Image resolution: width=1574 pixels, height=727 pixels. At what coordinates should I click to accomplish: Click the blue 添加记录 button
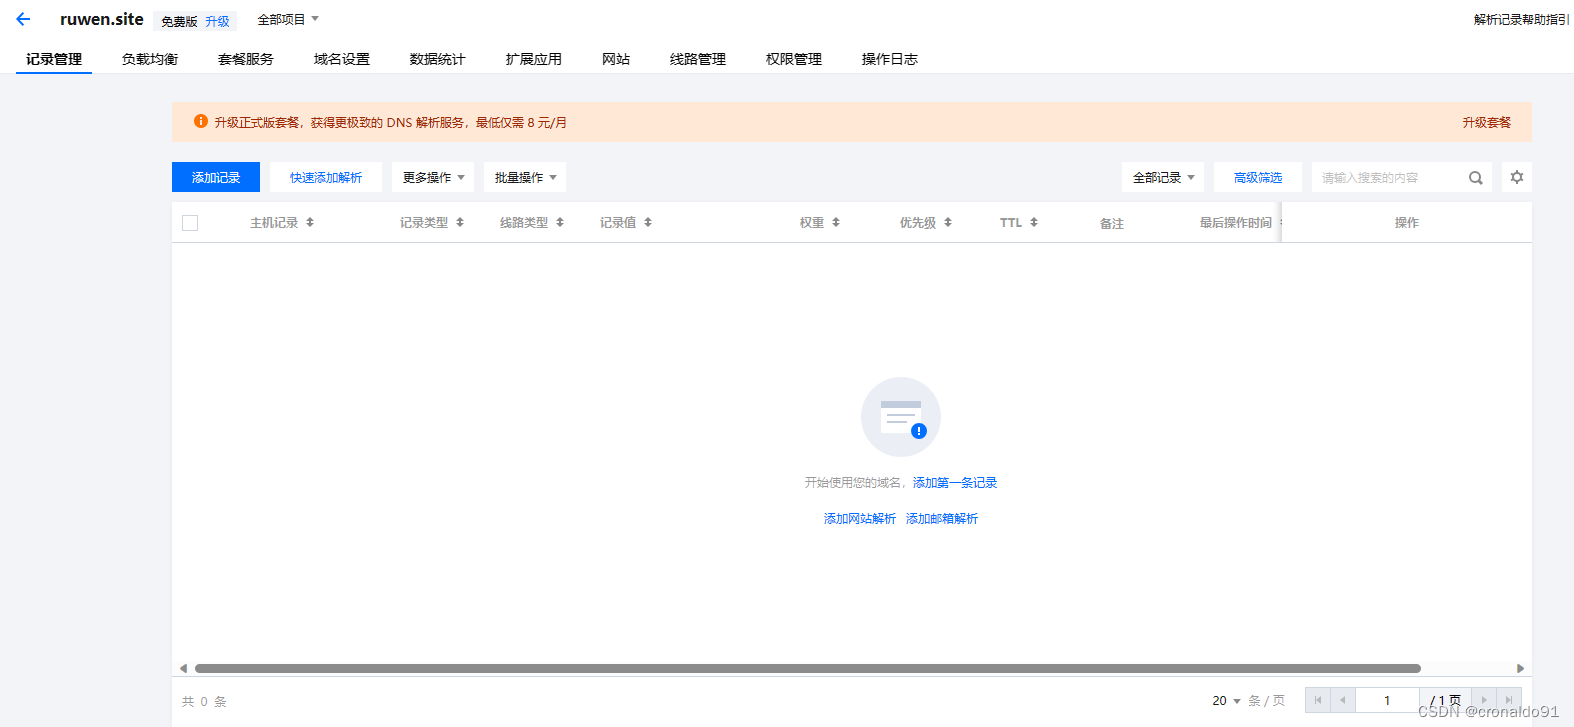pos(216,177)
